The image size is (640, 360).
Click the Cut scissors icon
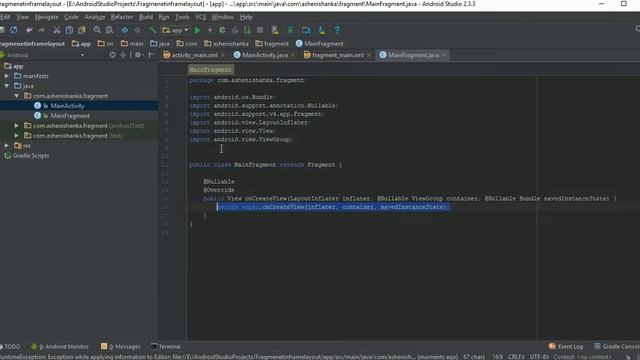[x=57, y=30]
